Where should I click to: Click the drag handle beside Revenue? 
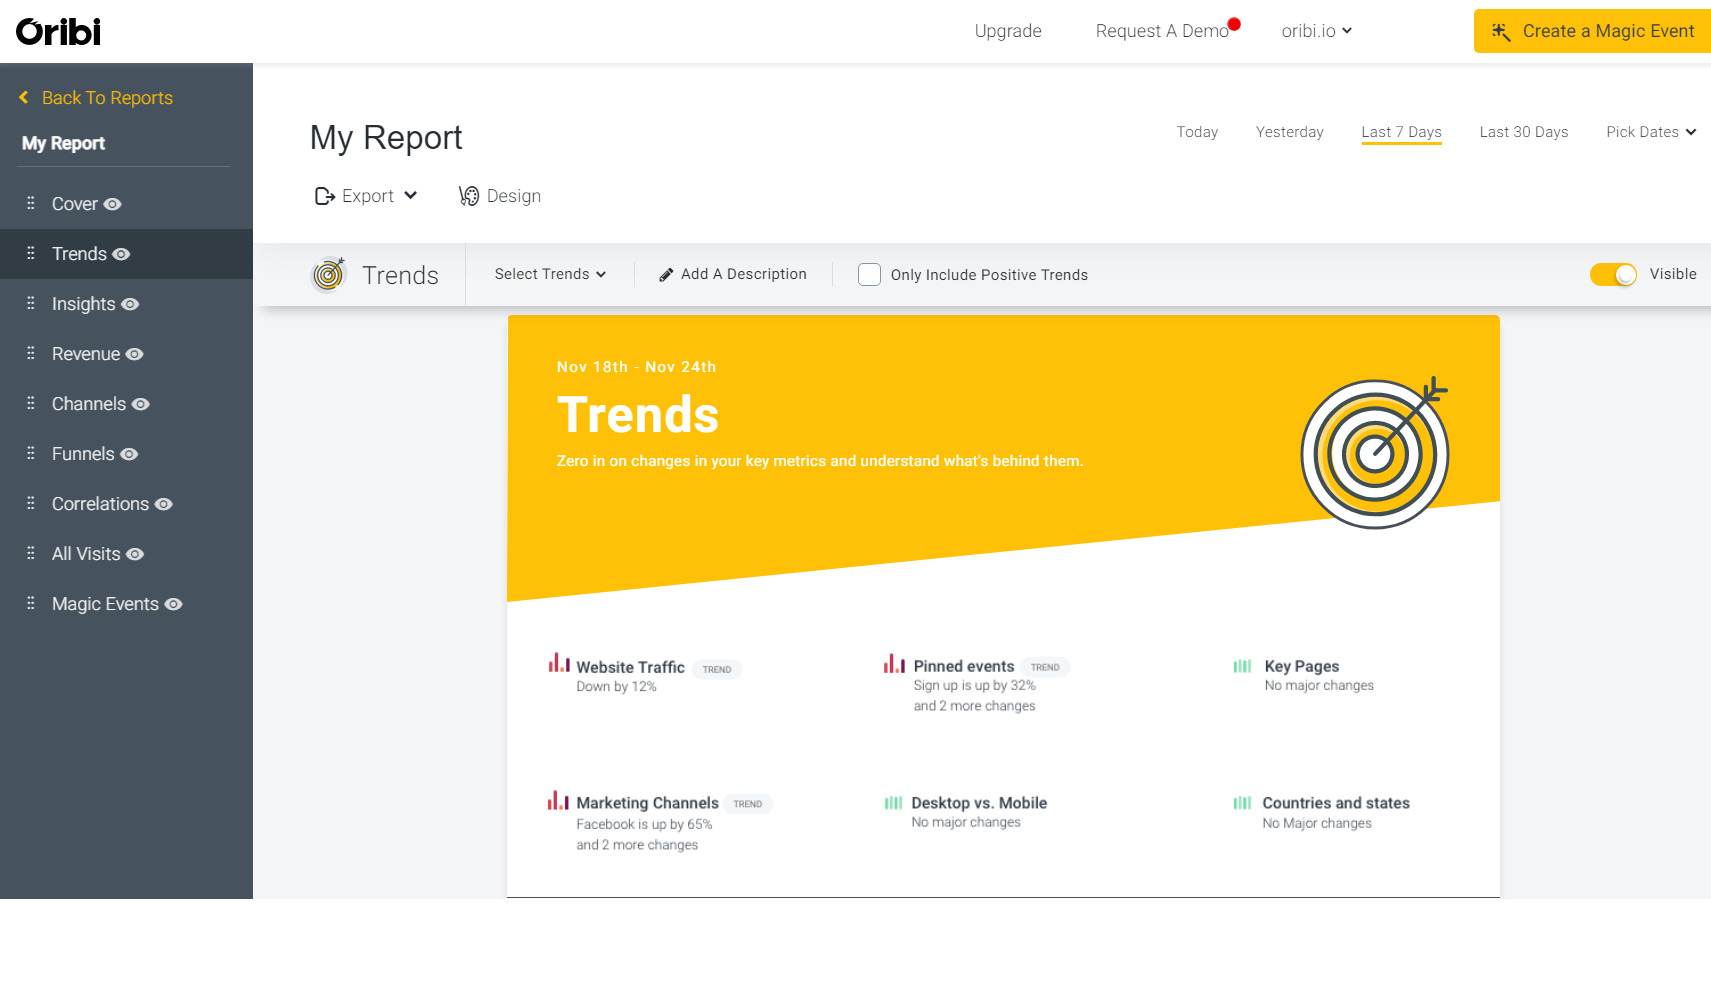[x=31, y=353]
